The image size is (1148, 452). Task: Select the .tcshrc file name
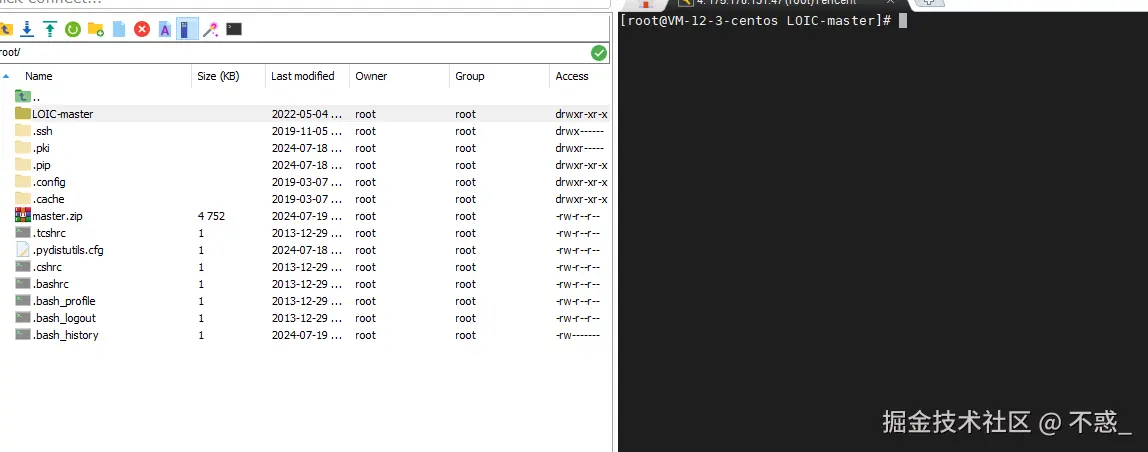50,233
